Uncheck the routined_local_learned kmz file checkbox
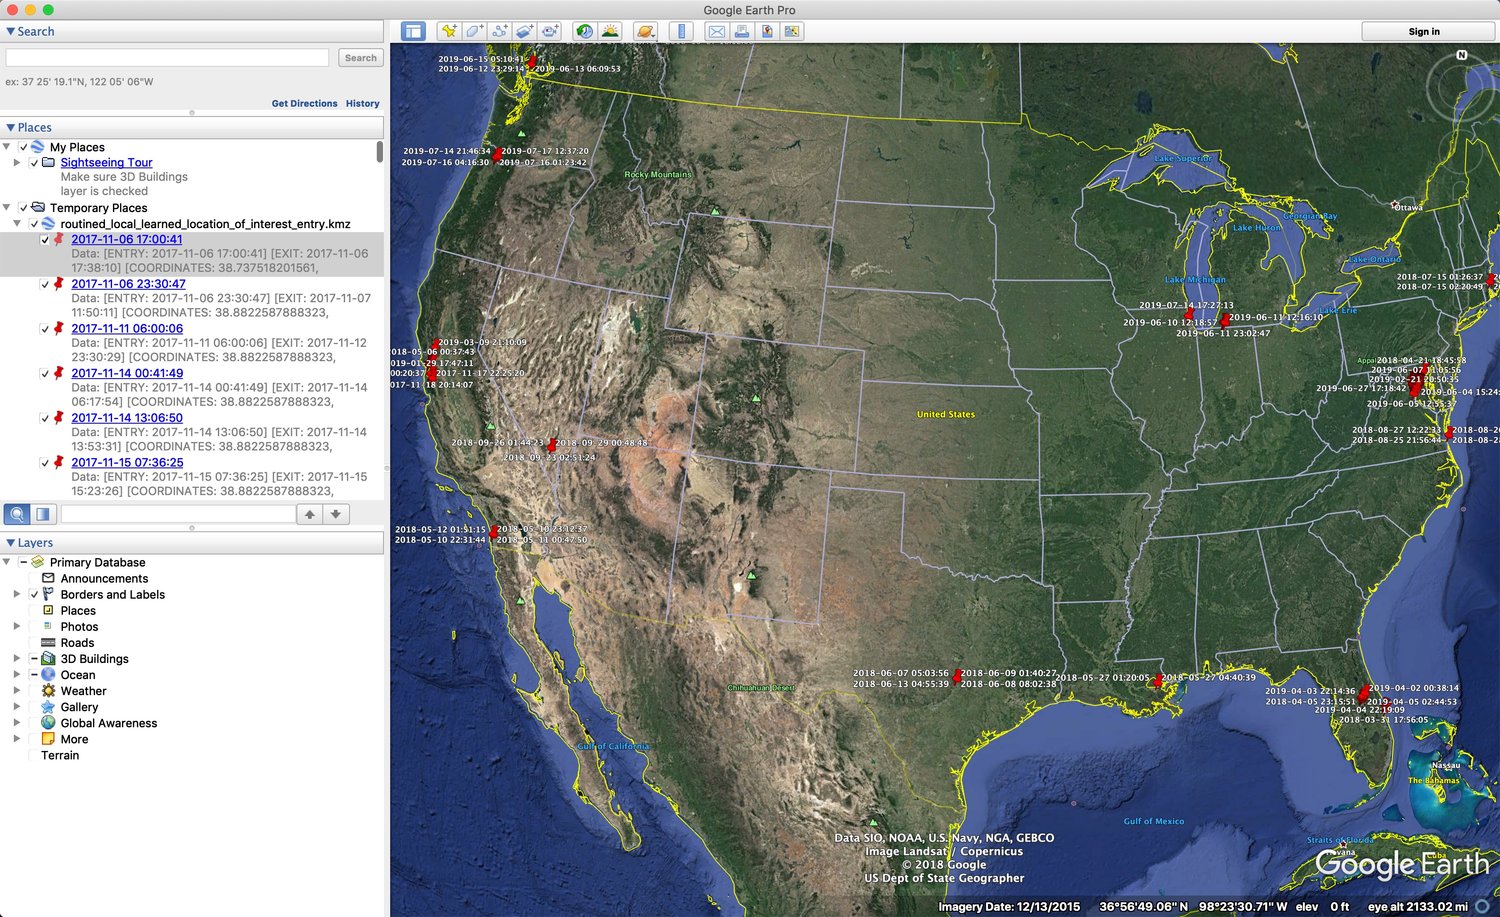The height and width of the screenshot is (917, 1500). (x=34, y=224)
